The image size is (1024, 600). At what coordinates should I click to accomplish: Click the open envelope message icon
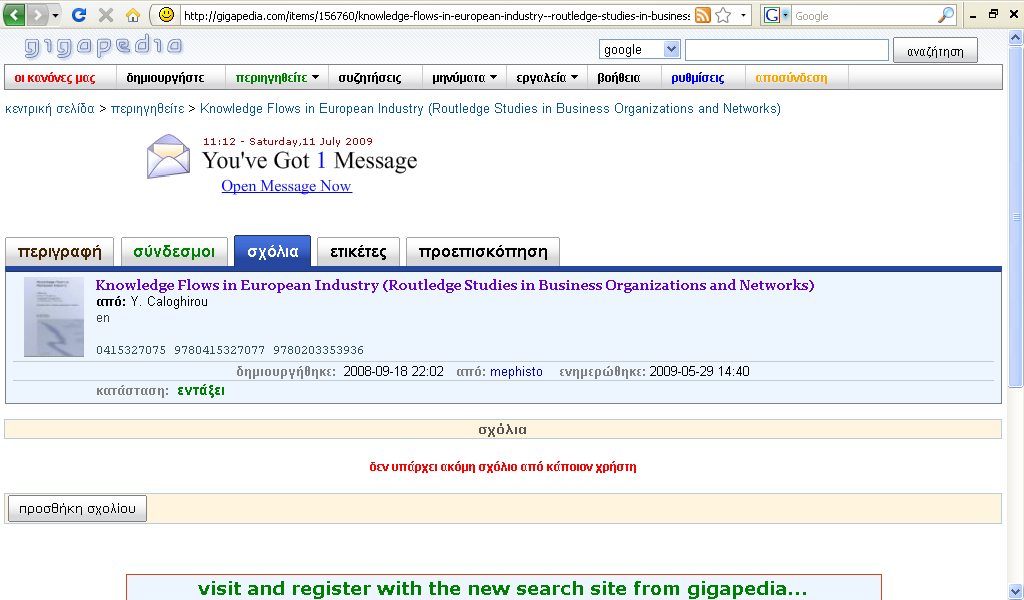[x=168, y=156]
